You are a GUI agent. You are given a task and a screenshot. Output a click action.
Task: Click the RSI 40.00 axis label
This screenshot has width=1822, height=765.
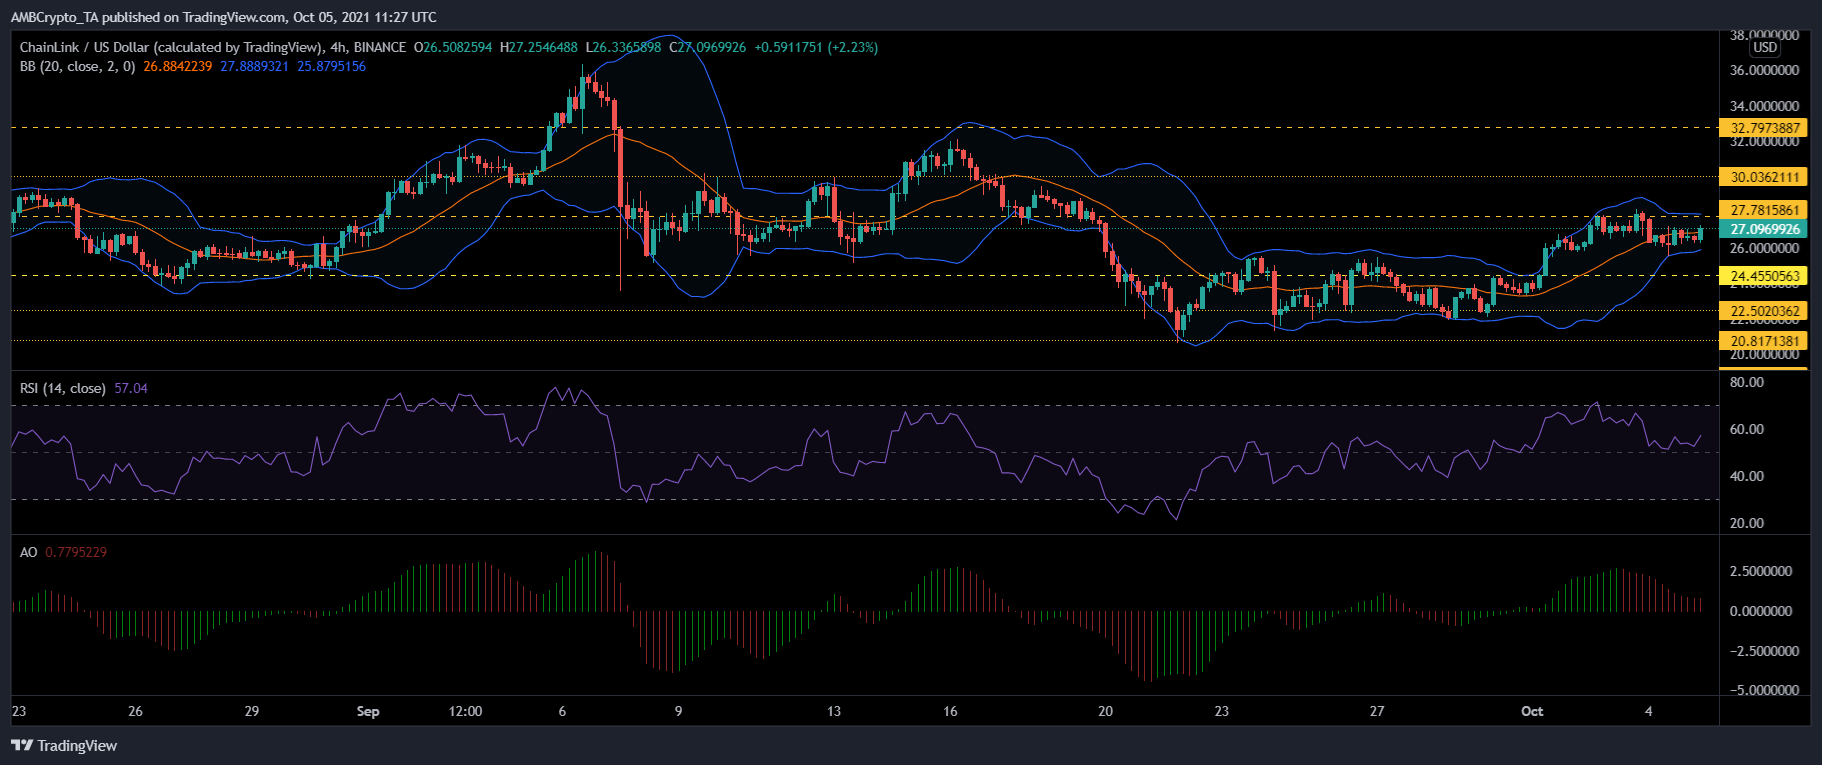coord(1747,476)
